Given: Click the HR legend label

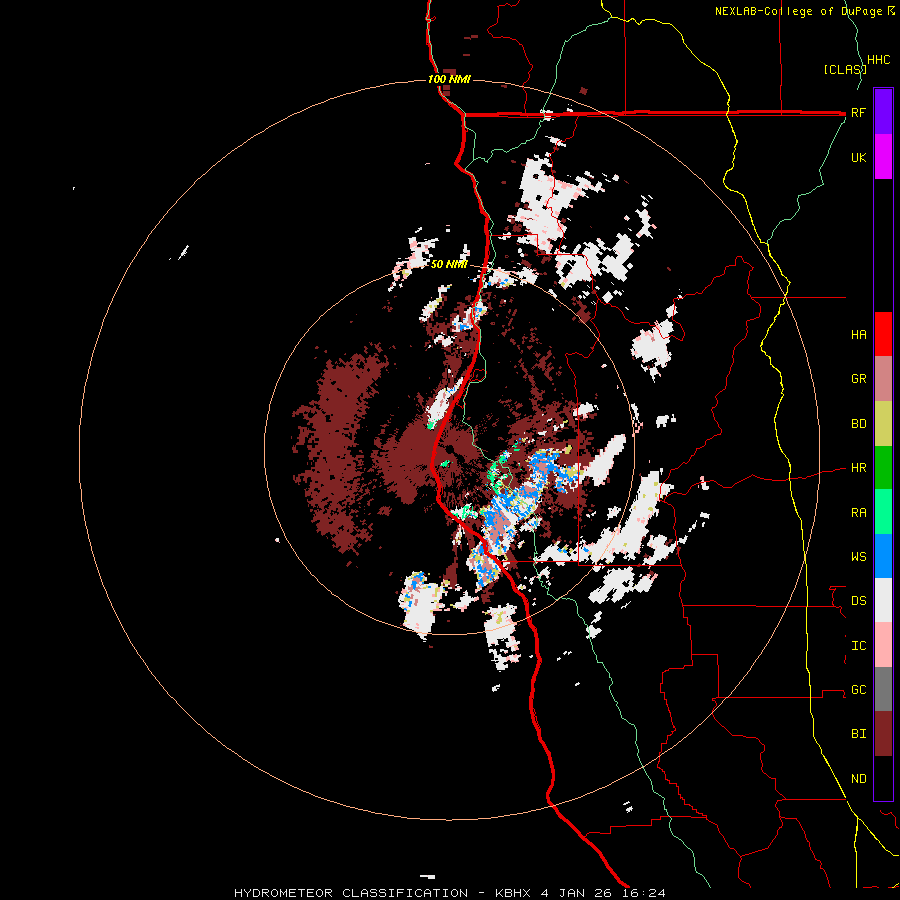Looking at the screenshot, I should coord(858,468).
